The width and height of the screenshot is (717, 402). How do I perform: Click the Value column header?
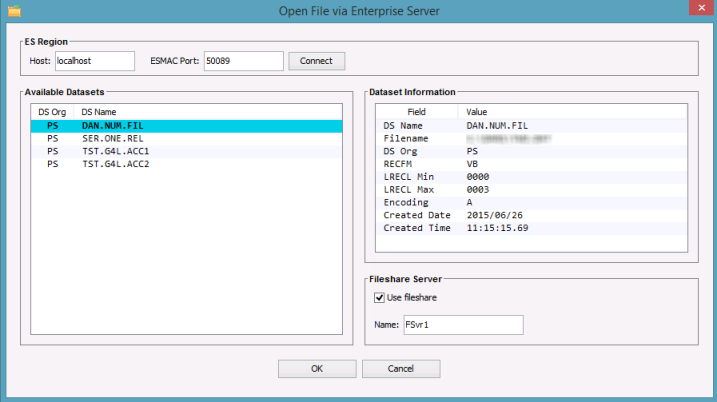click(479, 112)
